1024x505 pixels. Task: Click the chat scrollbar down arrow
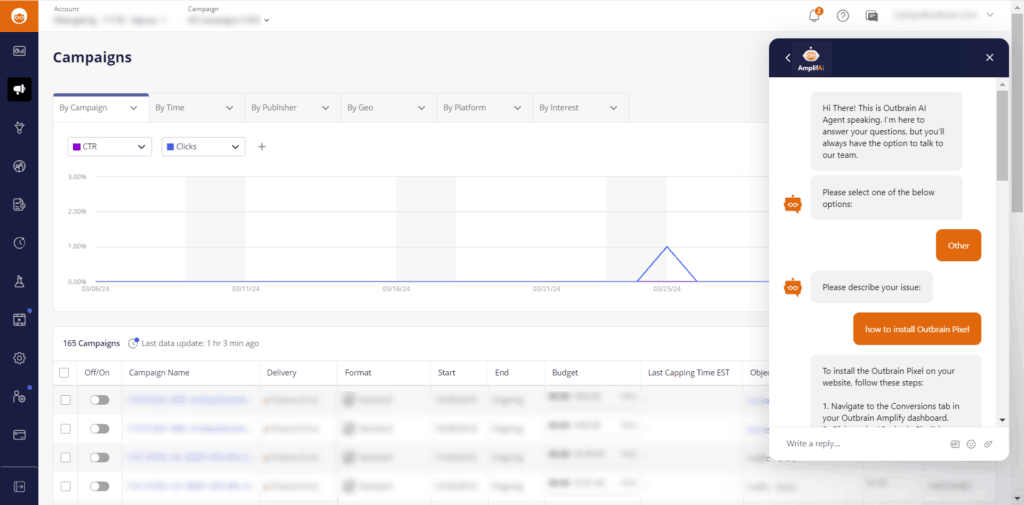point(1002,419)
